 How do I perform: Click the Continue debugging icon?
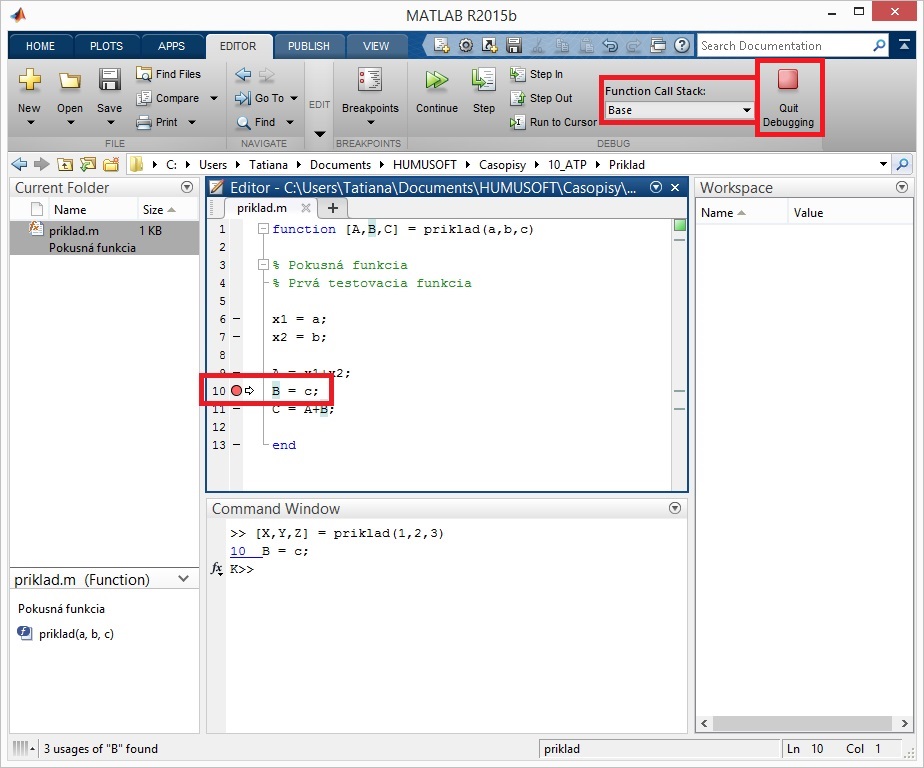click(x=437, y=80)
